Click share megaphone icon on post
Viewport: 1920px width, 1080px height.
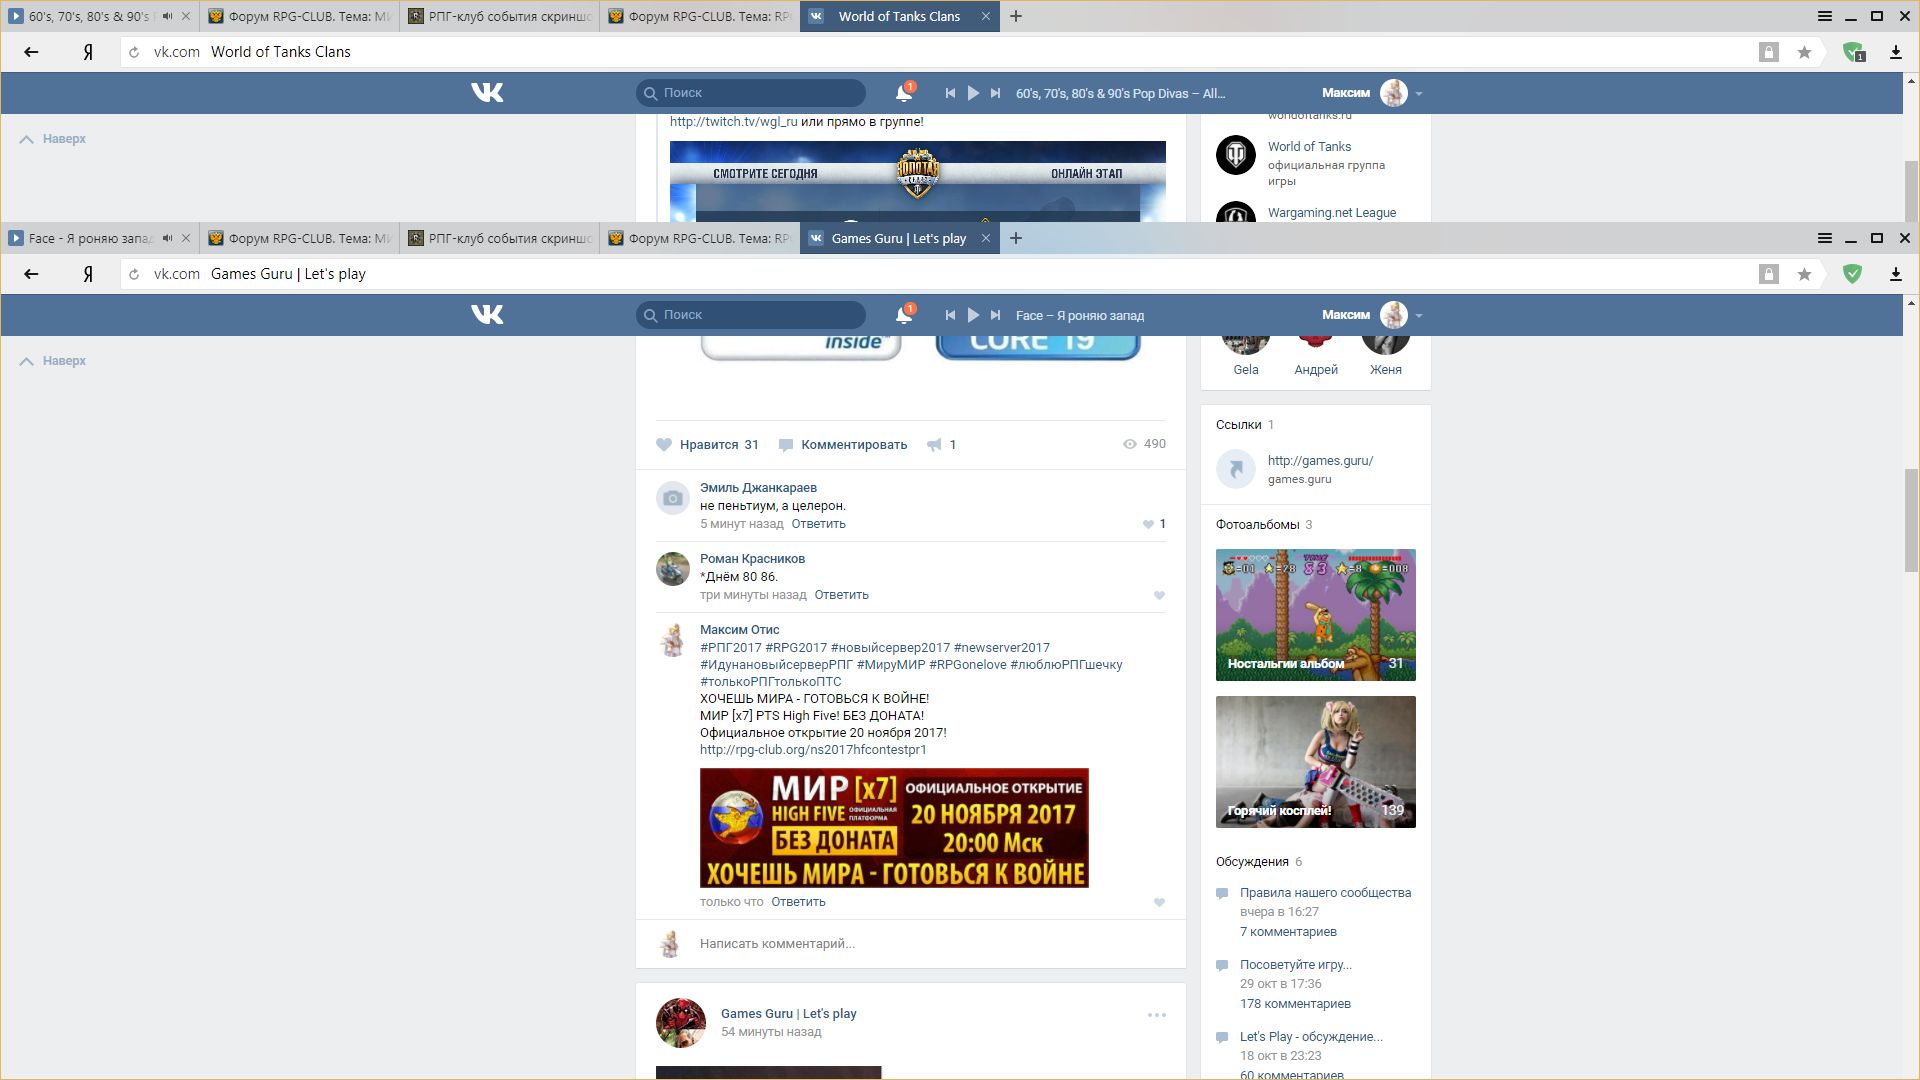[x=934, y=445]
